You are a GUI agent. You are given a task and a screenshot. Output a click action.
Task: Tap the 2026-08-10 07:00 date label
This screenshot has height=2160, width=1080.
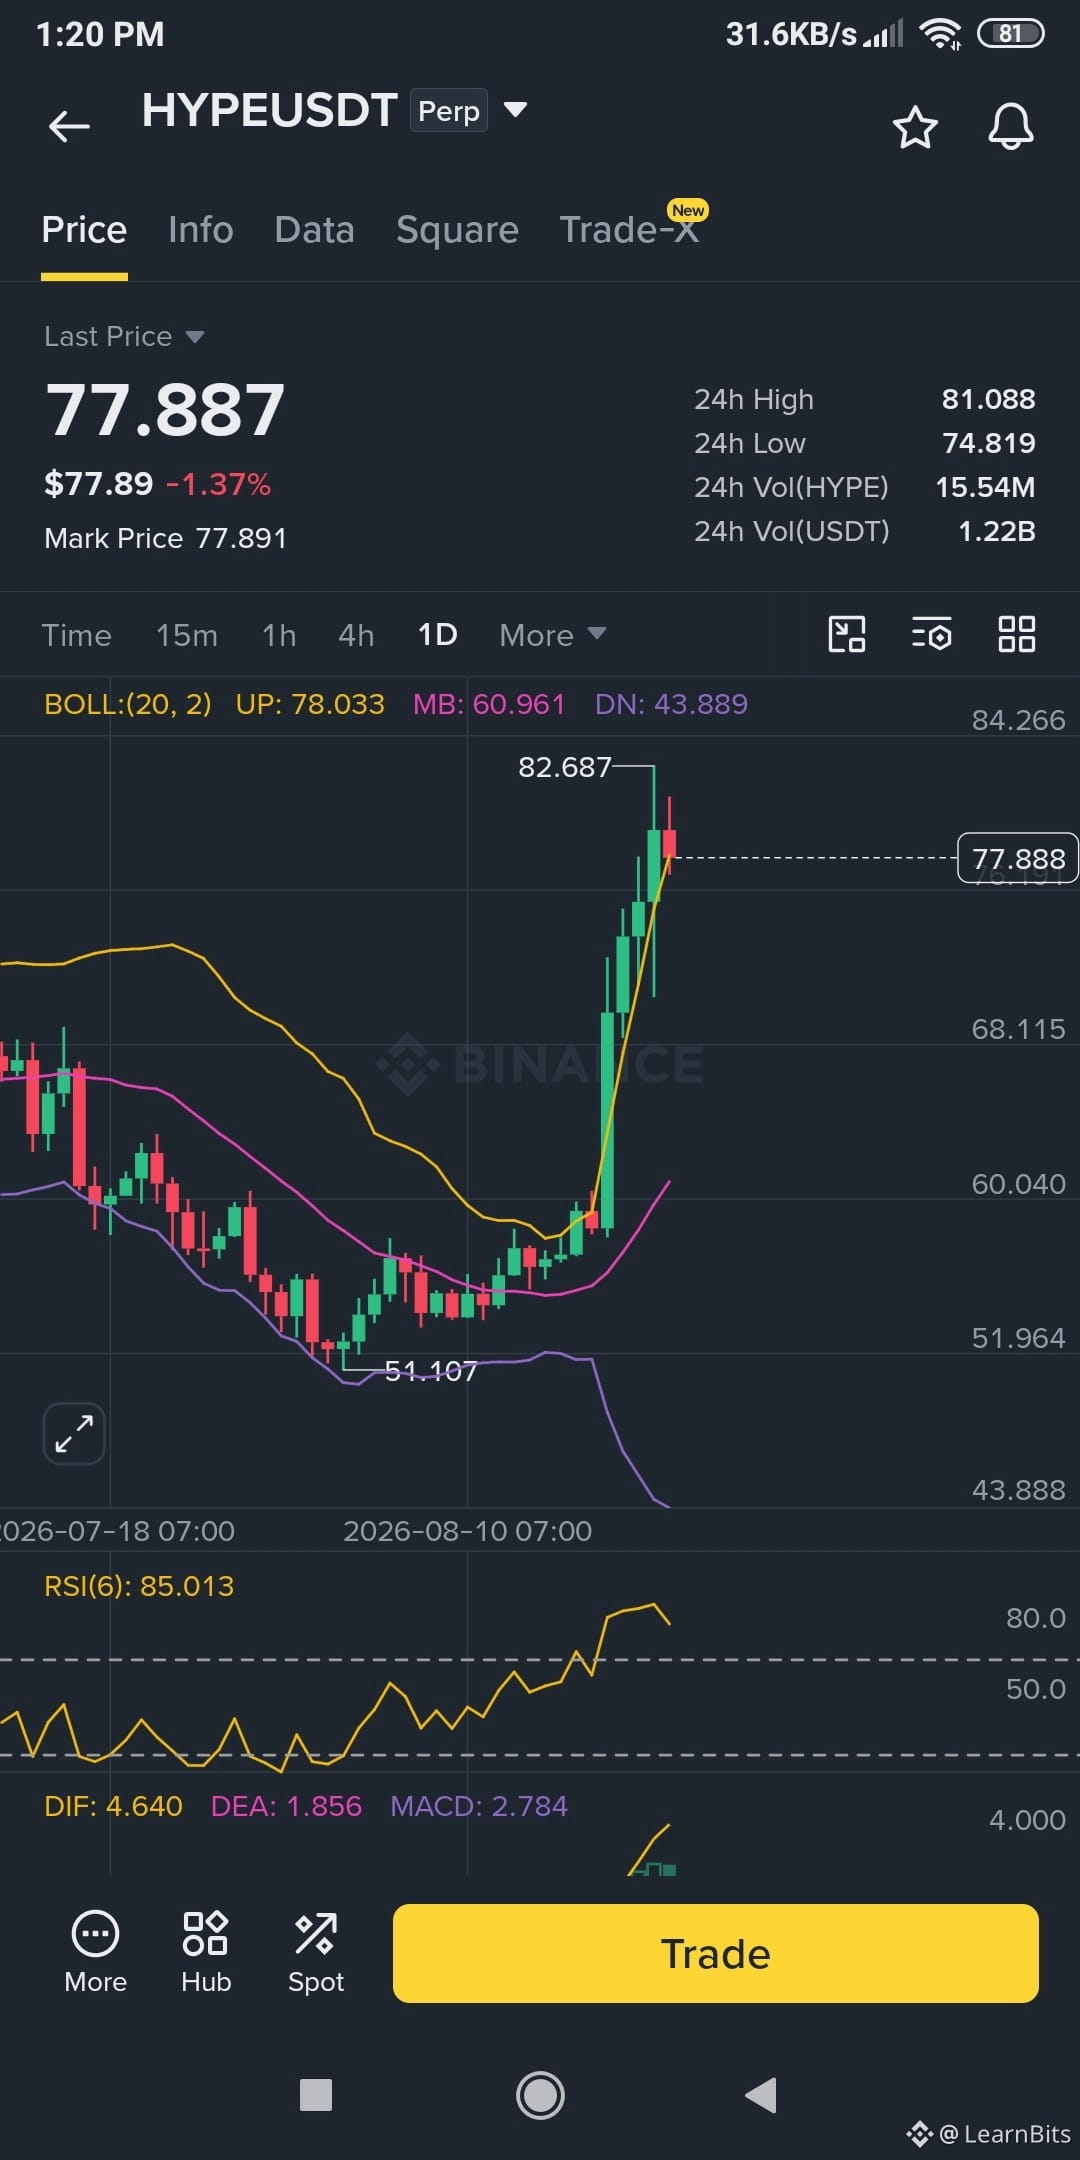[467, 1531]
